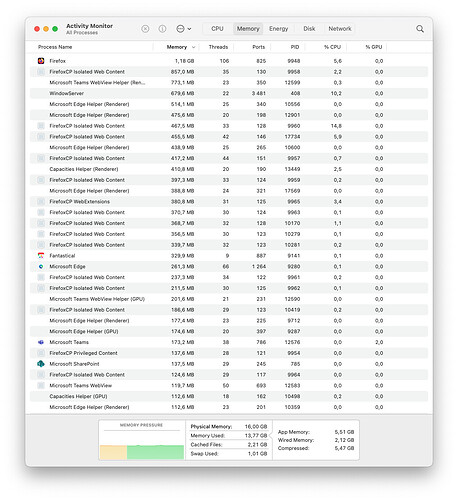Viewport: 458px width, 500px height.
Task: Click the Compressed 5,47 GB value
Action: [x=344, y=448]
